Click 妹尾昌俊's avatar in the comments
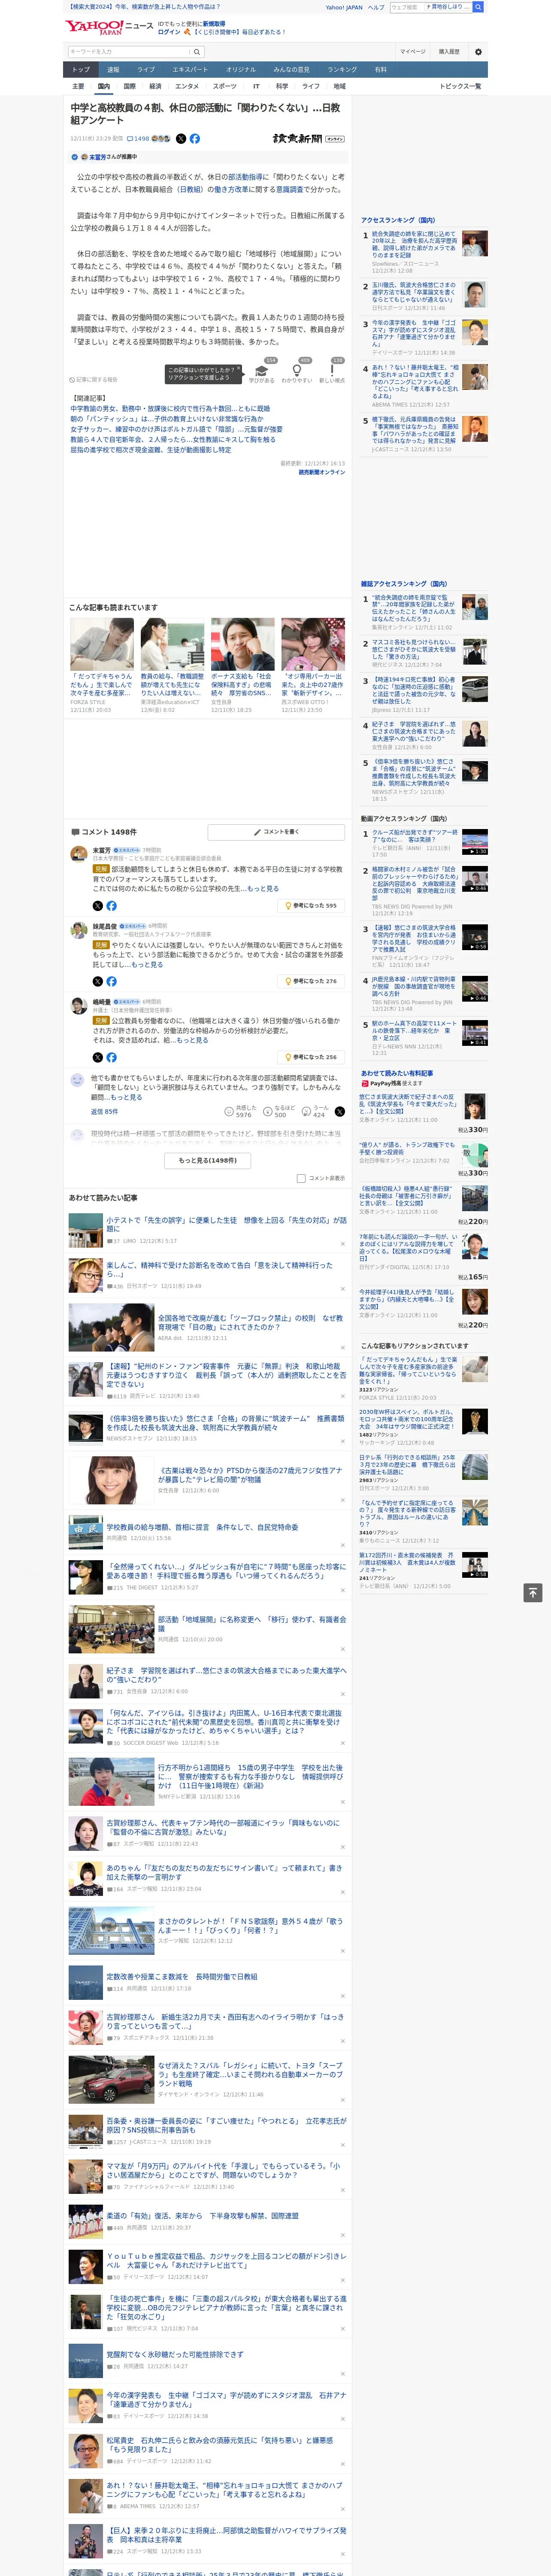The image size is (551, 2576). pos(78,929)
